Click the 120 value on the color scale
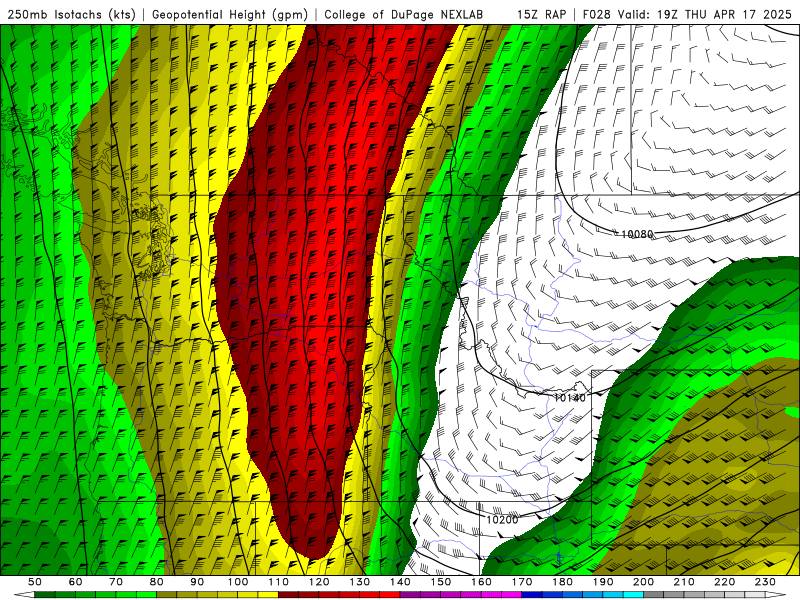The width and height of the screenshot is (800, 600). (319, 582)
